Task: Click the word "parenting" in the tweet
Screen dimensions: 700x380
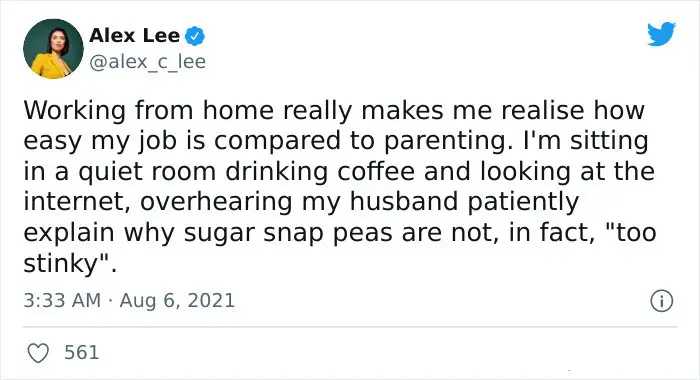Action: click(x=448, y=141)
